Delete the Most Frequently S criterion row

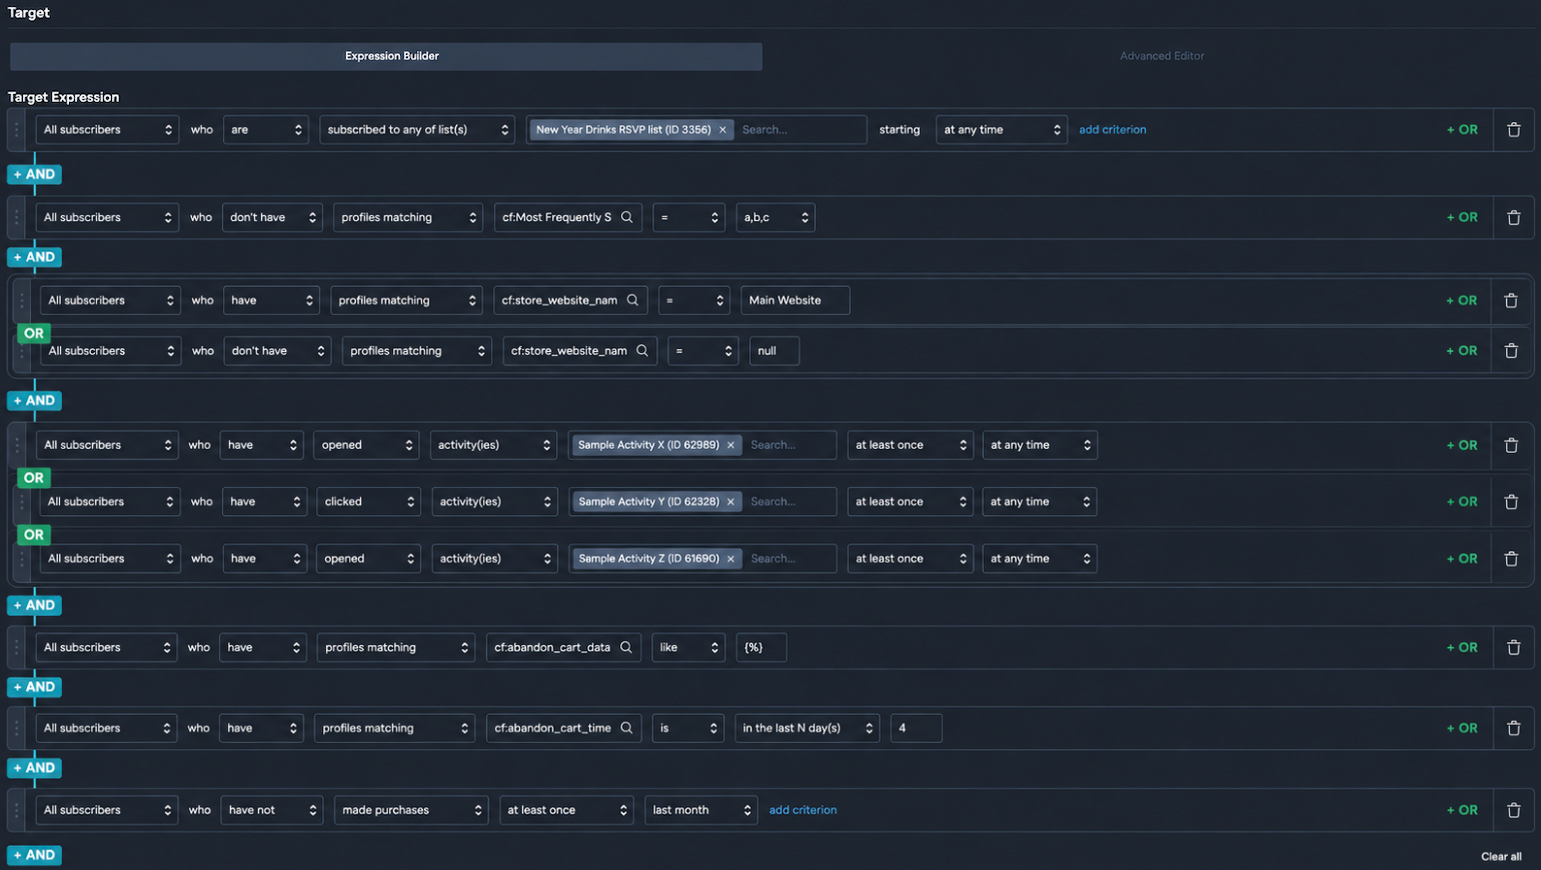[1513, 217]
